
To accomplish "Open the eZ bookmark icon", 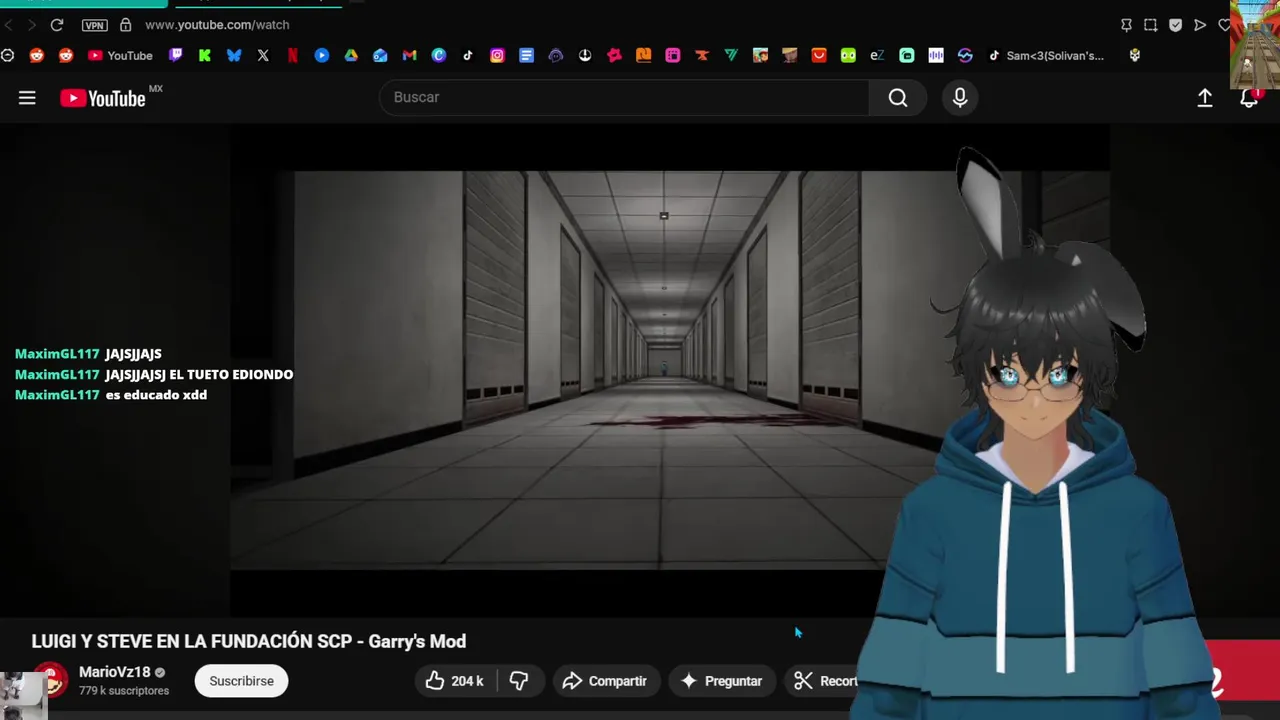I will (x=877, y=56).
